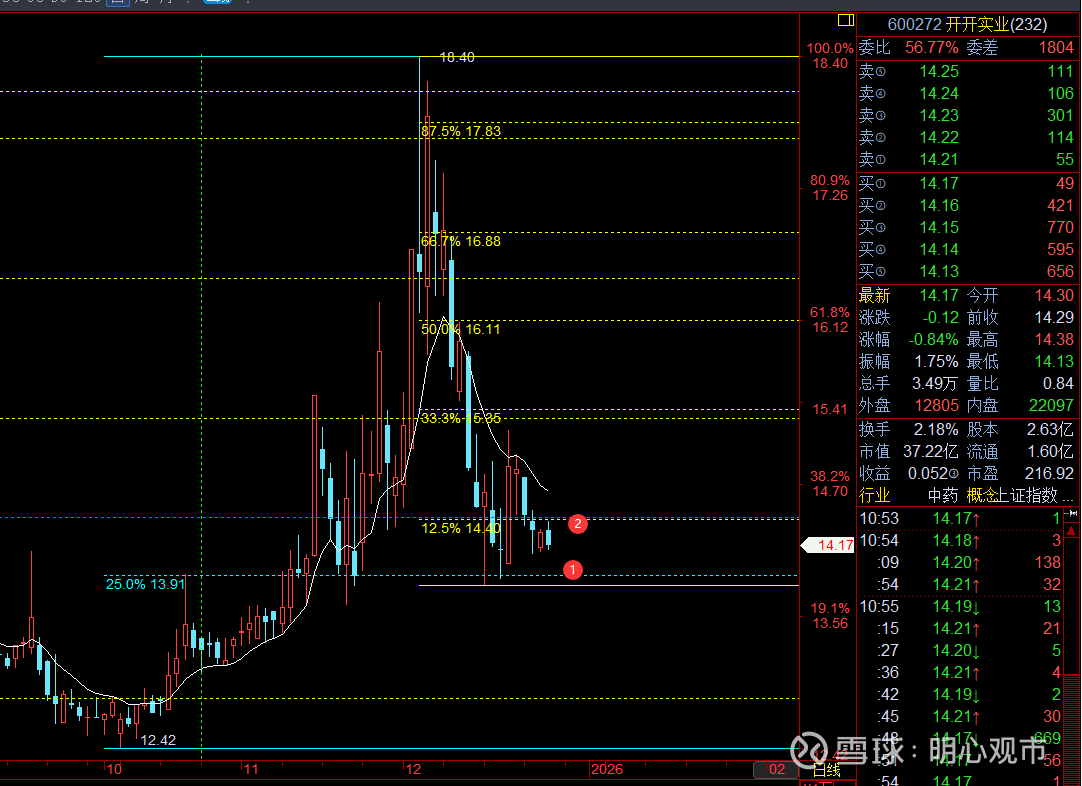Screen dimensions: 1082x786
Task: Click the 61.8% 16.12 axis label
Action: point(829,320)
